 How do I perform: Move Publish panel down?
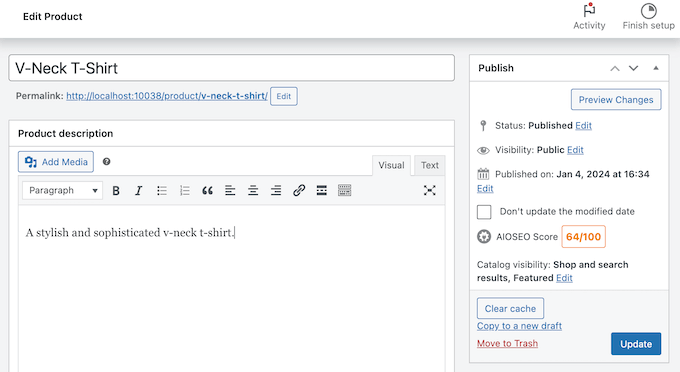coord(634,69)
